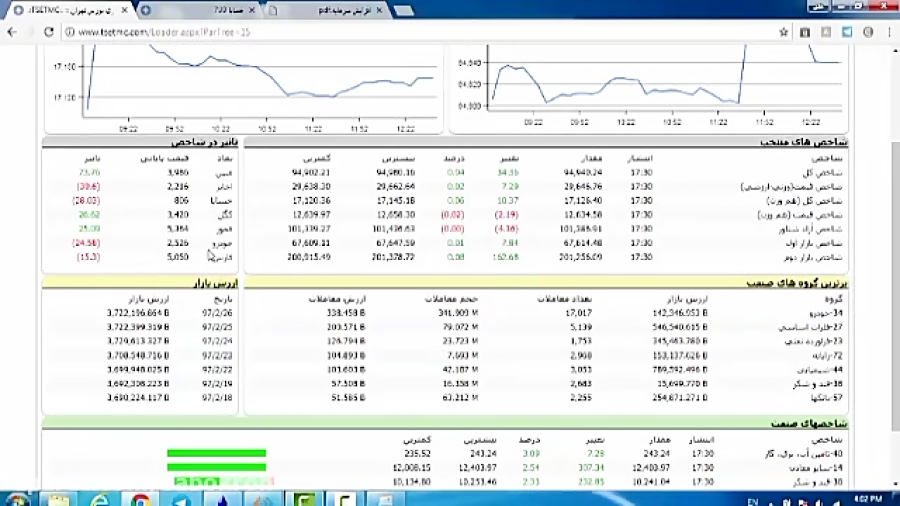900x506 pixels.
Task: Click index value 94,949.24
Action: point(583,172)
